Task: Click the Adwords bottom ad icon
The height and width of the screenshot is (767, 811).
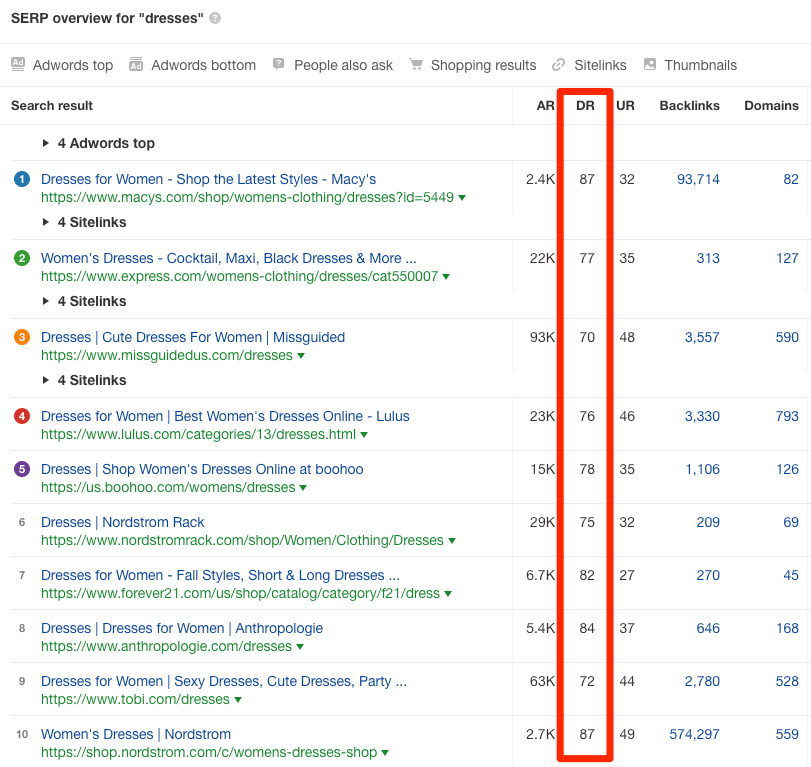Action: (x=136, y=65)
